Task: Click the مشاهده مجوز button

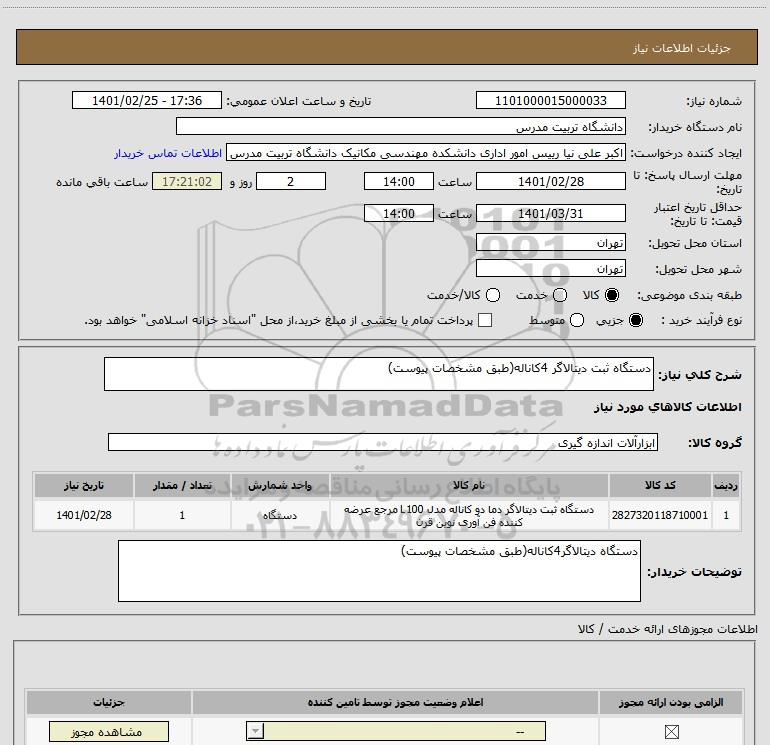Action: (109, 732)
